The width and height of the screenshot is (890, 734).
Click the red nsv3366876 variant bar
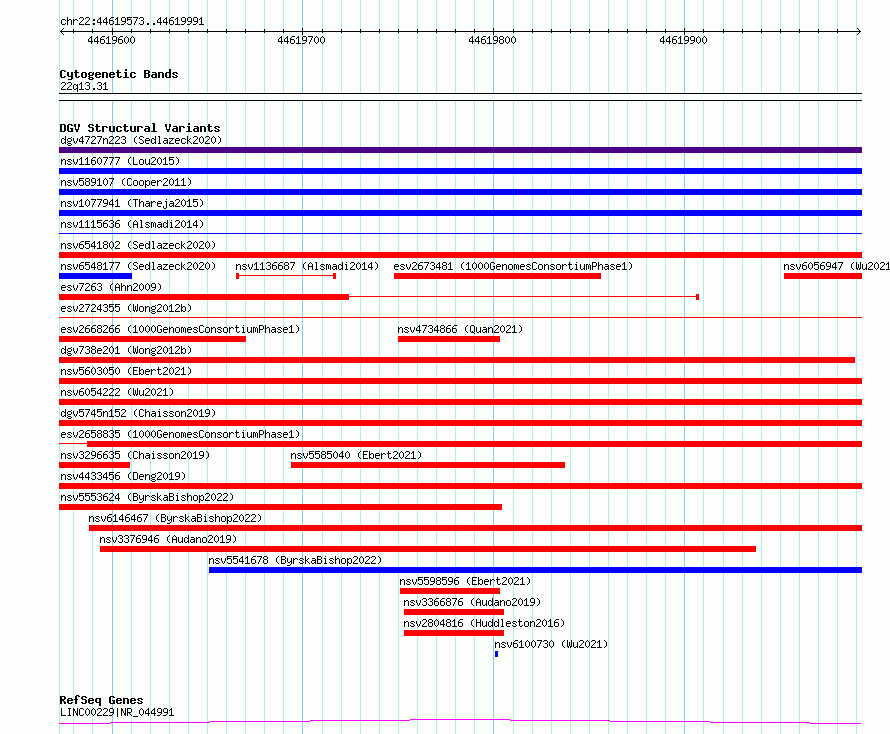pyautogui.click(x=454, y=612)
